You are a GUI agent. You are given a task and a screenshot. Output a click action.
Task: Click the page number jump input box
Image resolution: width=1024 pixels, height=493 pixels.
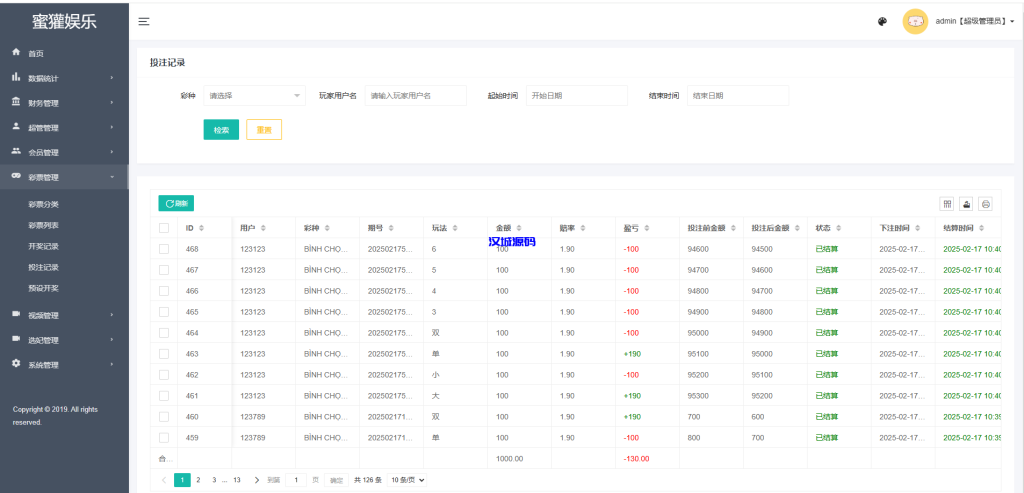coord(296,480)
